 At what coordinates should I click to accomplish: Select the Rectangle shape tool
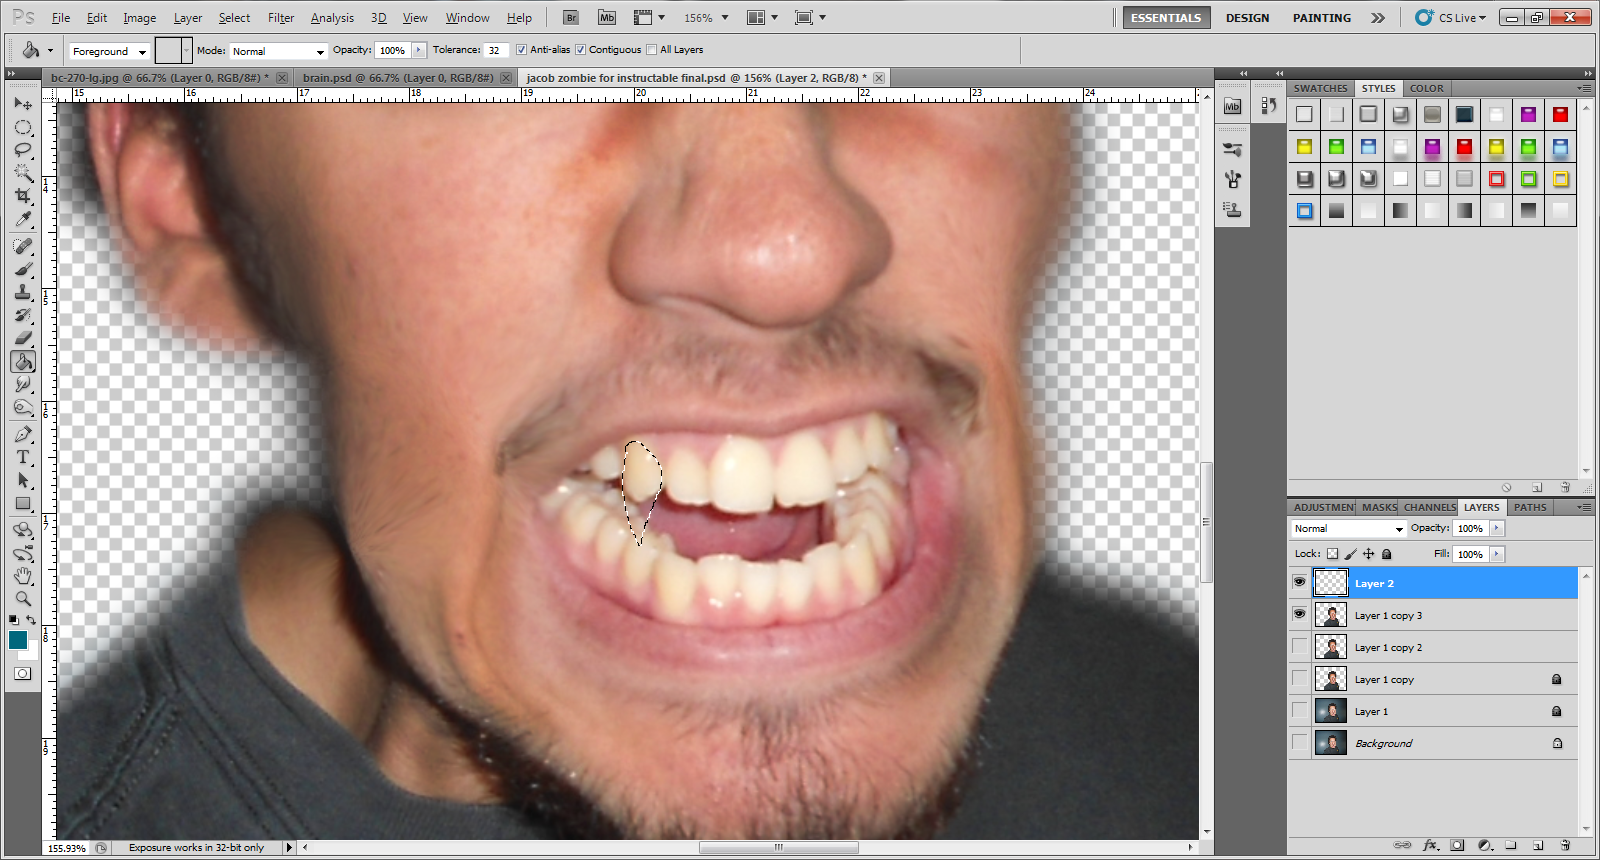point(23,503)
